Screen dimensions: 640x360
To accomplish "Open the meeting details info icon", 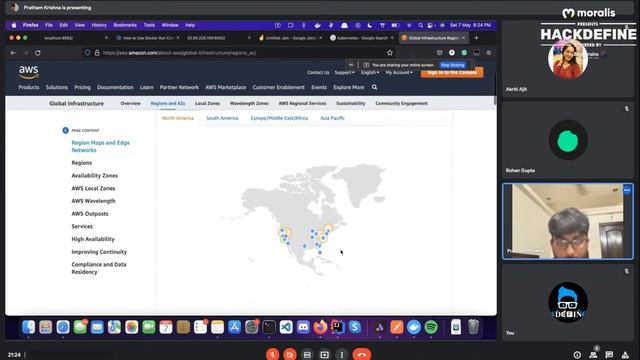I will pos(577,355).
